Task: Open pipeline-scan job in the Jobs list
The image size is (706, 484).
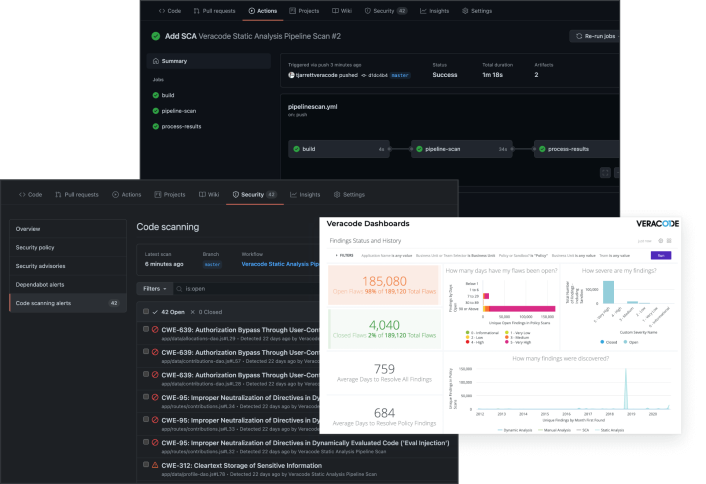Action: click(x=174, y=111)
